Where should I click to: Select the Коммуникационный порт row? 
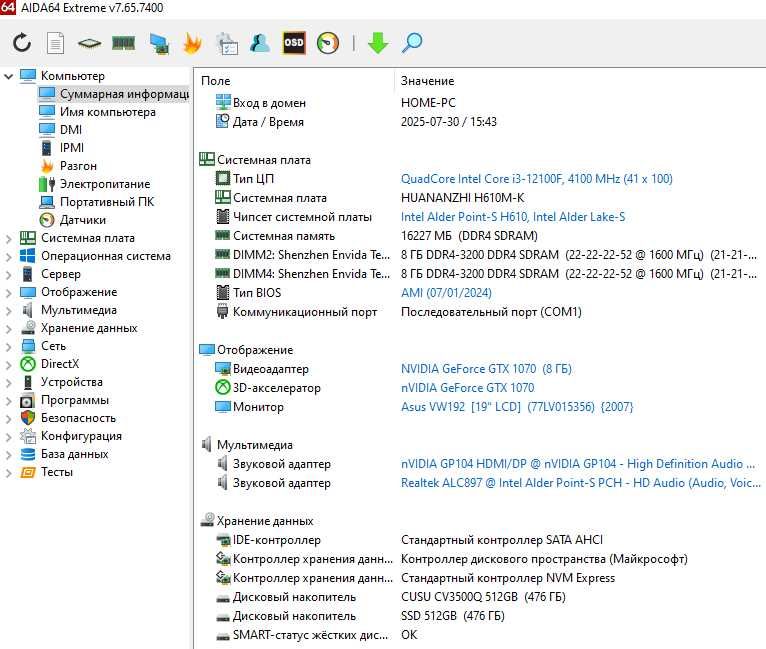pos(481,312)
